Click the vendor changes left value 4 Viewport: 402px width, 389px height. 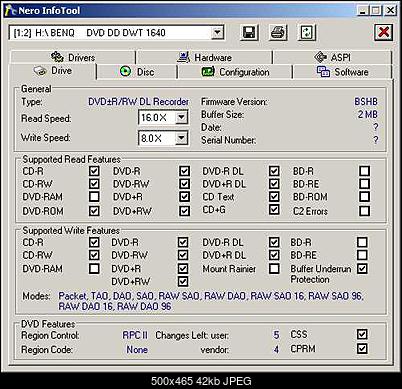[x=276, y=349]
